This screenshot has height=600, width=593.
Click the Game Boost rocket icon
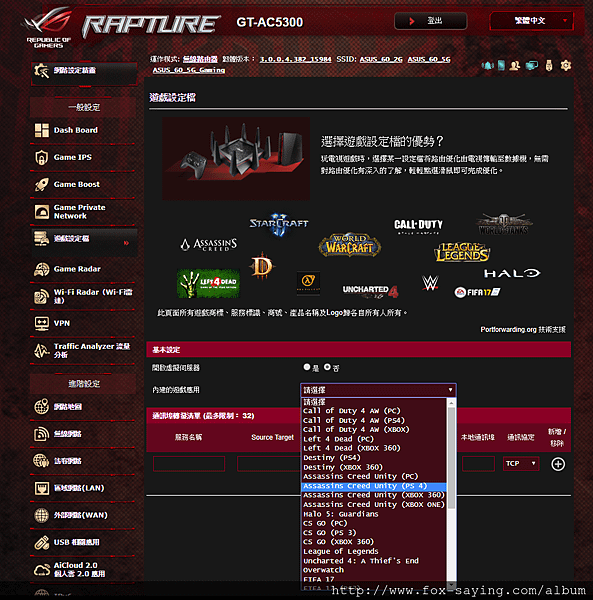[42, 184]
